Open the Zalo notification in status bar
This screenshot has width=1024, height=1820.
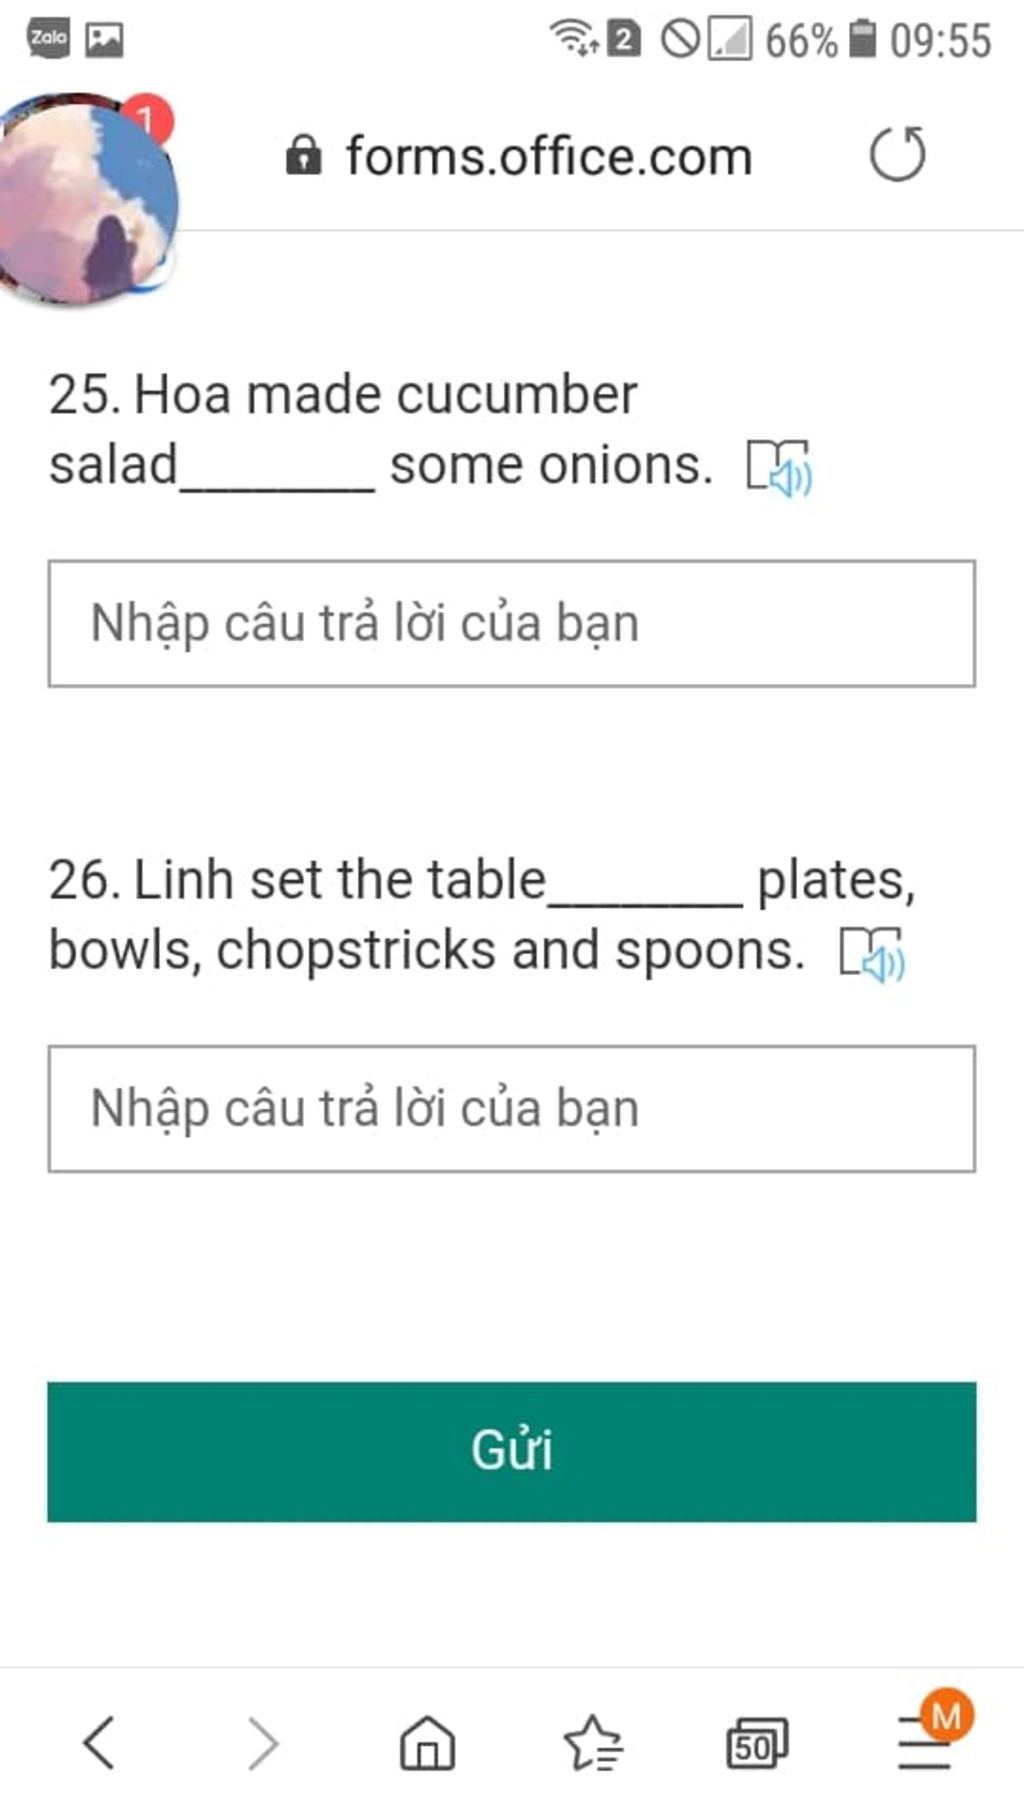pyautogui.click(x=48, y=39)
